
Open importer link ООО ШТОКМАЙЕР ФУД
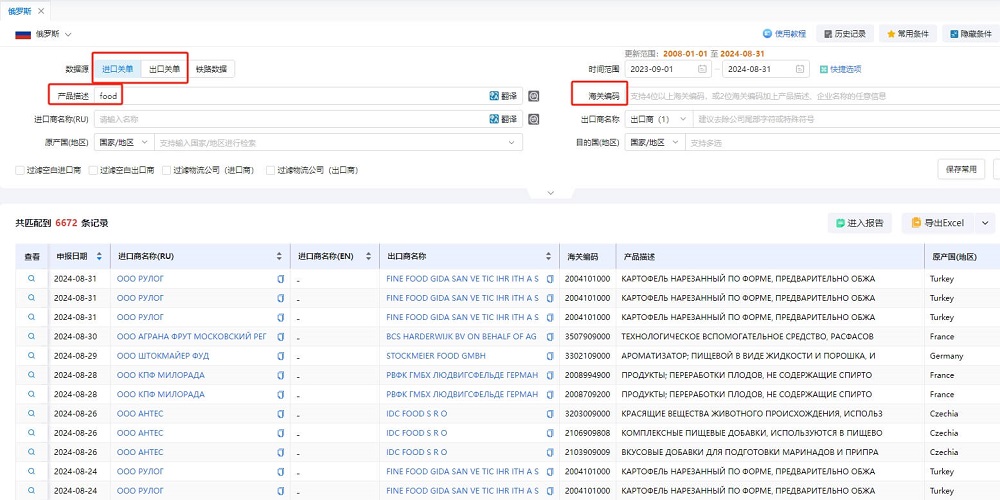[163, 356]
